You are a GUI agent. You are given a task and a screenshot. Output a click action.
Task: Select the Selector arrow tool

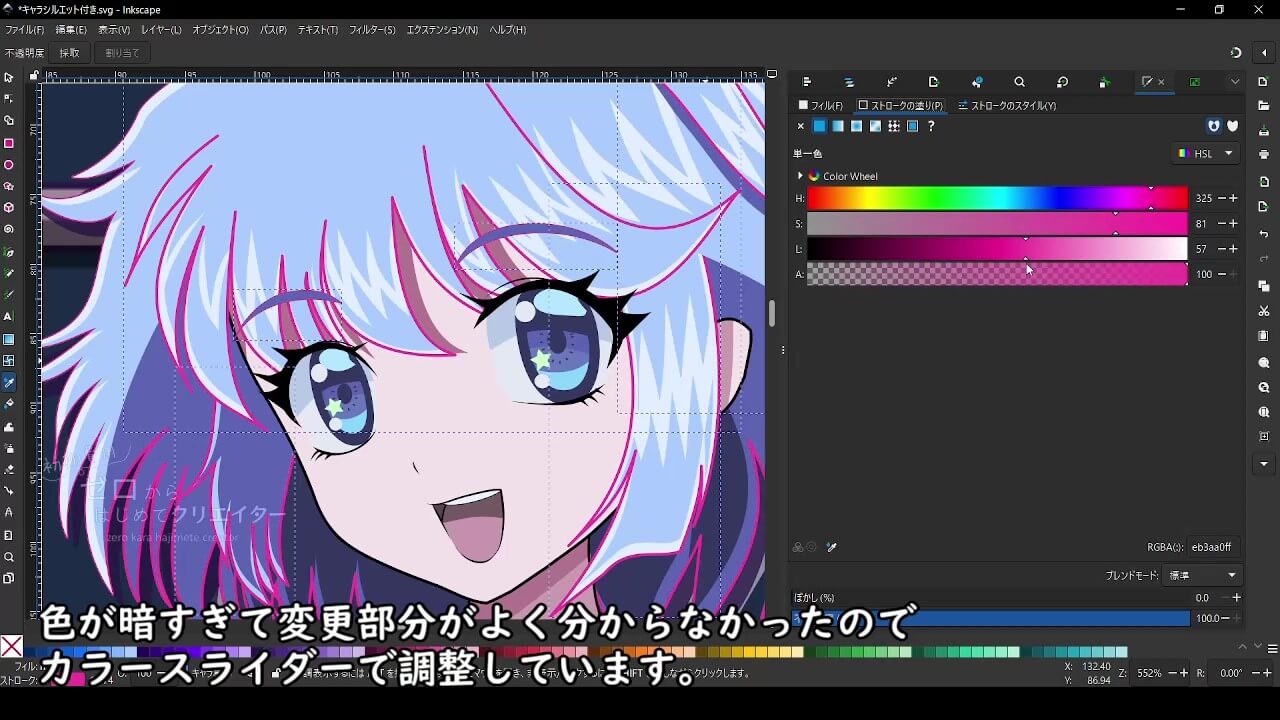(8, 77)
